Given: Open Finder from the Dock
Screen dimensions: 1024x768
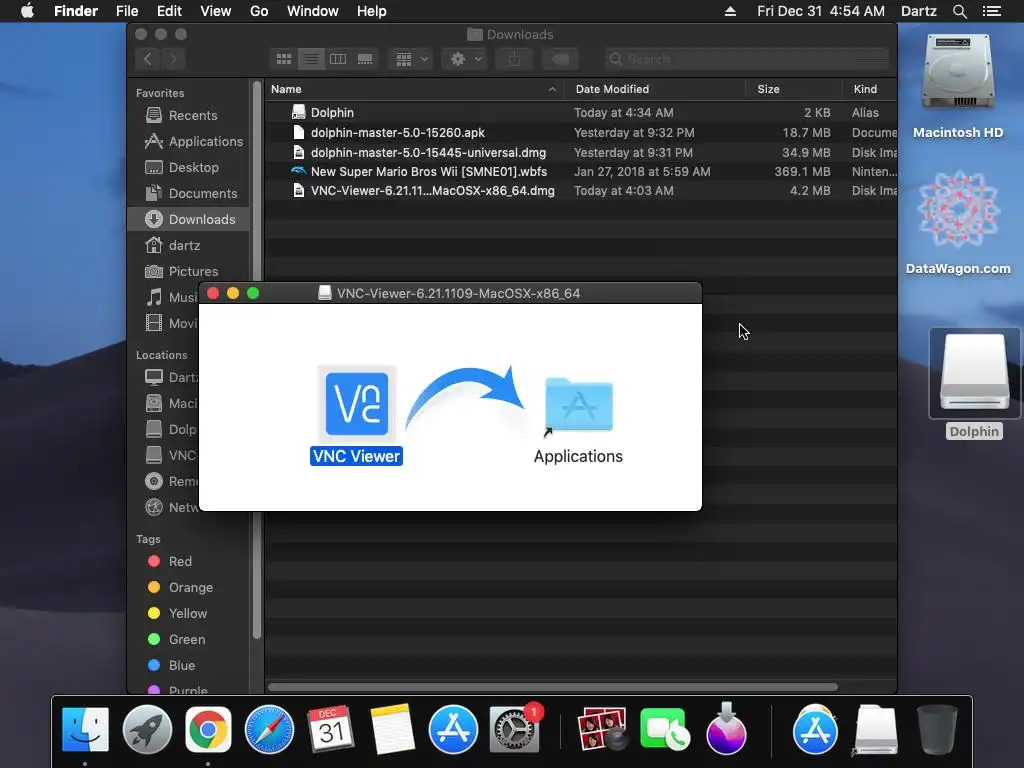Looking at the screenshot, I should (85, 730).
